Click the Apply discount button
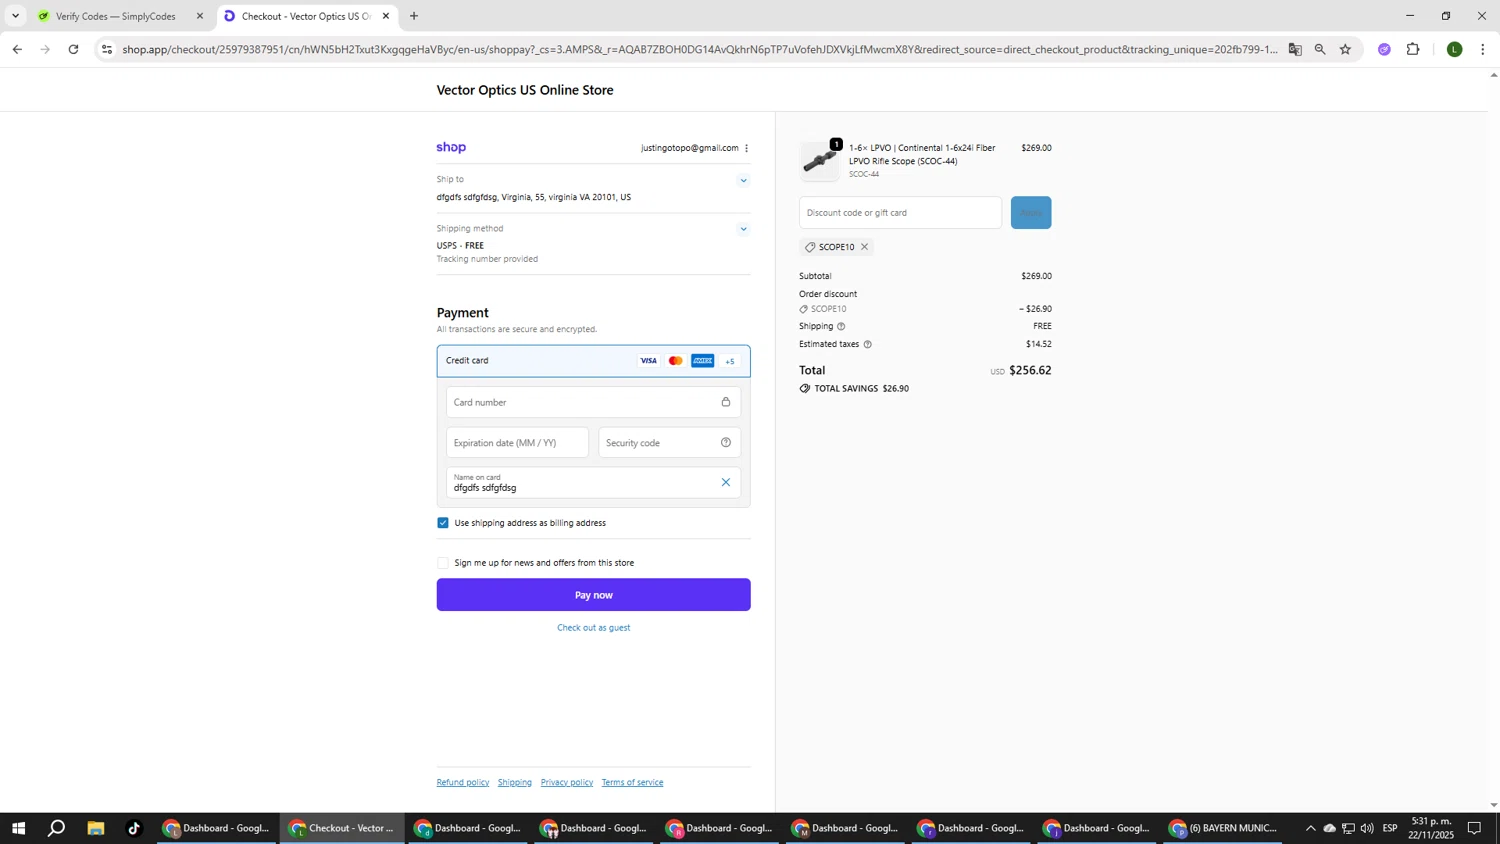Screen dimensions: 1500x844 [1030, 213]
